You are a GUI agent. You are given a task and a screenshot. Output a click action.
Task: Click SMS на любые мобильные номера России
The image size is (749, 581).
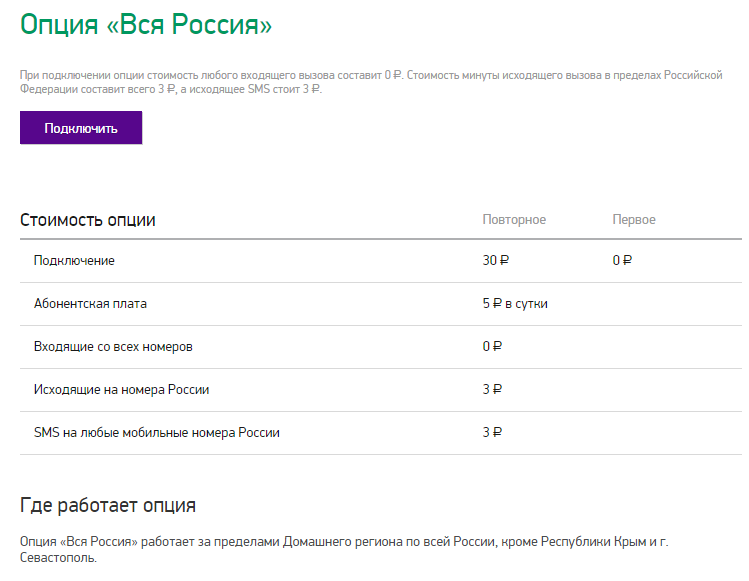point(157,432)
